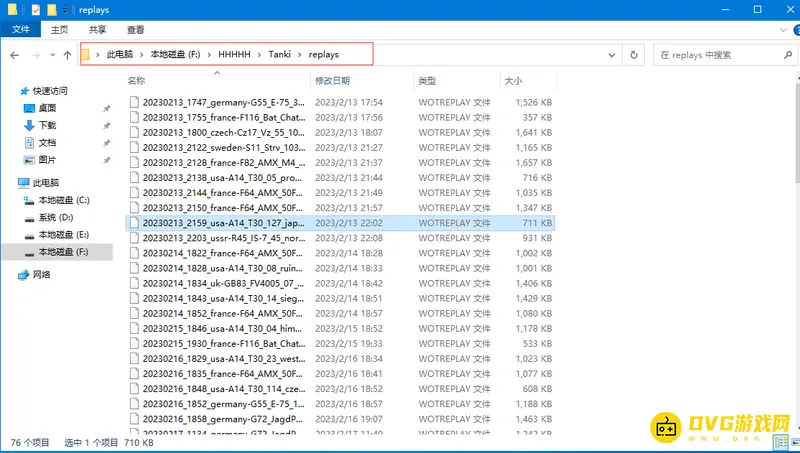800x453 pixels.
Task: Click icon of 20230214_1852_france-F64 file
Action: [x=134, y=313]
